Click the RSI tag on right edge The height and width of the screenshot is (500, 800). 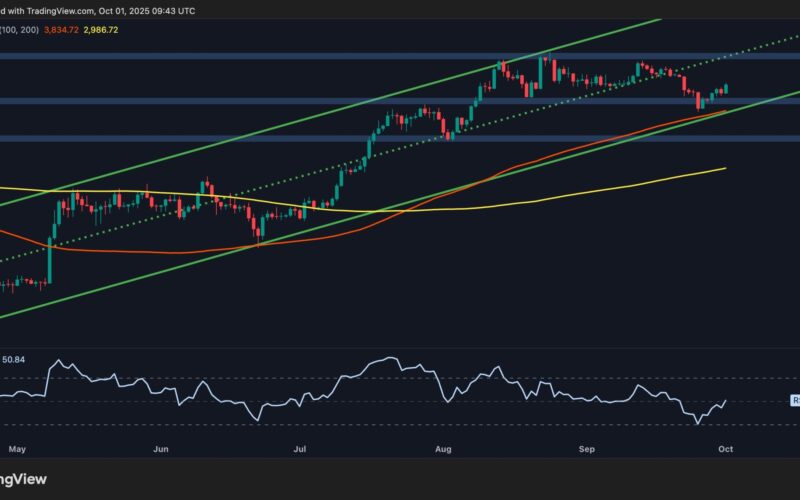click(x=795, y=400)
